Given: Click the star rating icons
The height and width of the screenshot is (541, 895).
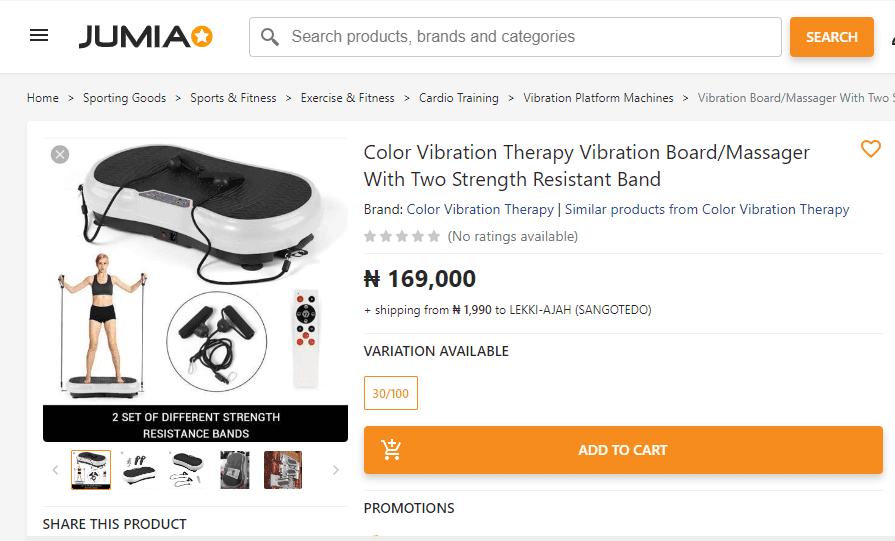Looking at the screenshot, I should (402, 237).
